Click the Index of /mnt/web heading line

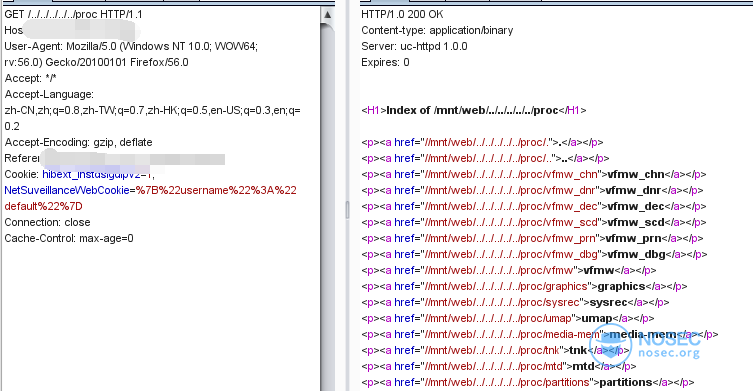(x=474, y=110)
